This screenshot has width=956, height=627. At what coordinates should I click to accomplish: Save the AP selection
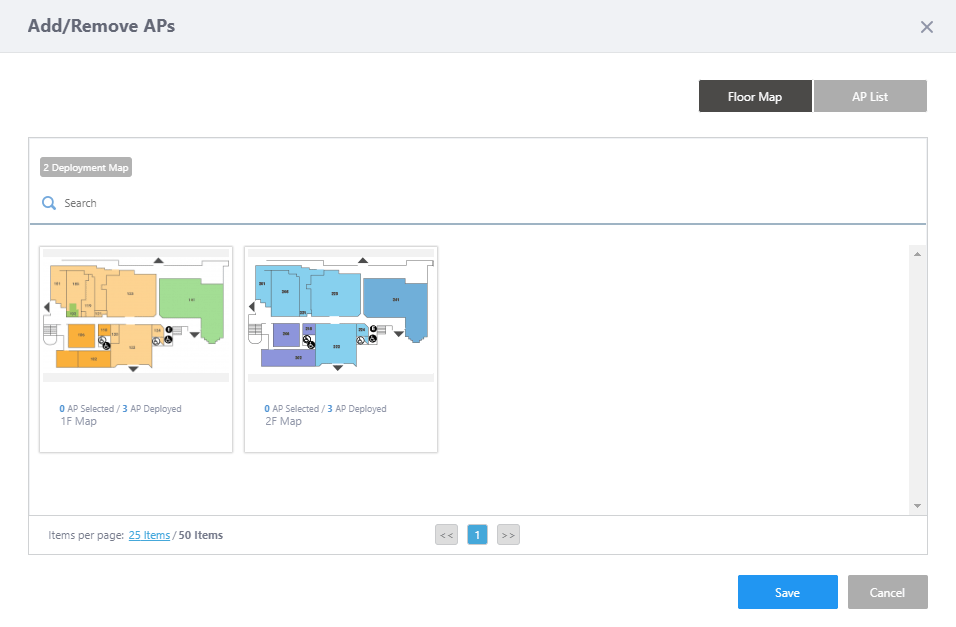coord(787,592)
